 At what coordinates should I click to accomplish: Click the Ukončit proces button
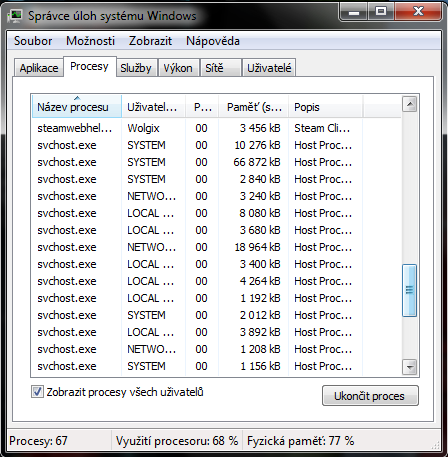pyautogui.click(x=370, y=396)
